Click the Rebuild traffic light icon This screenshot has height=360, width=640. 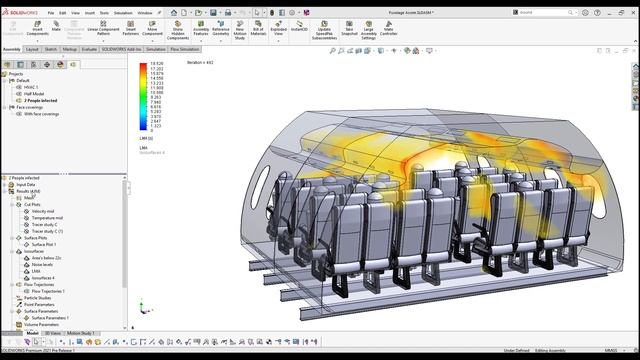pos(272,13)
